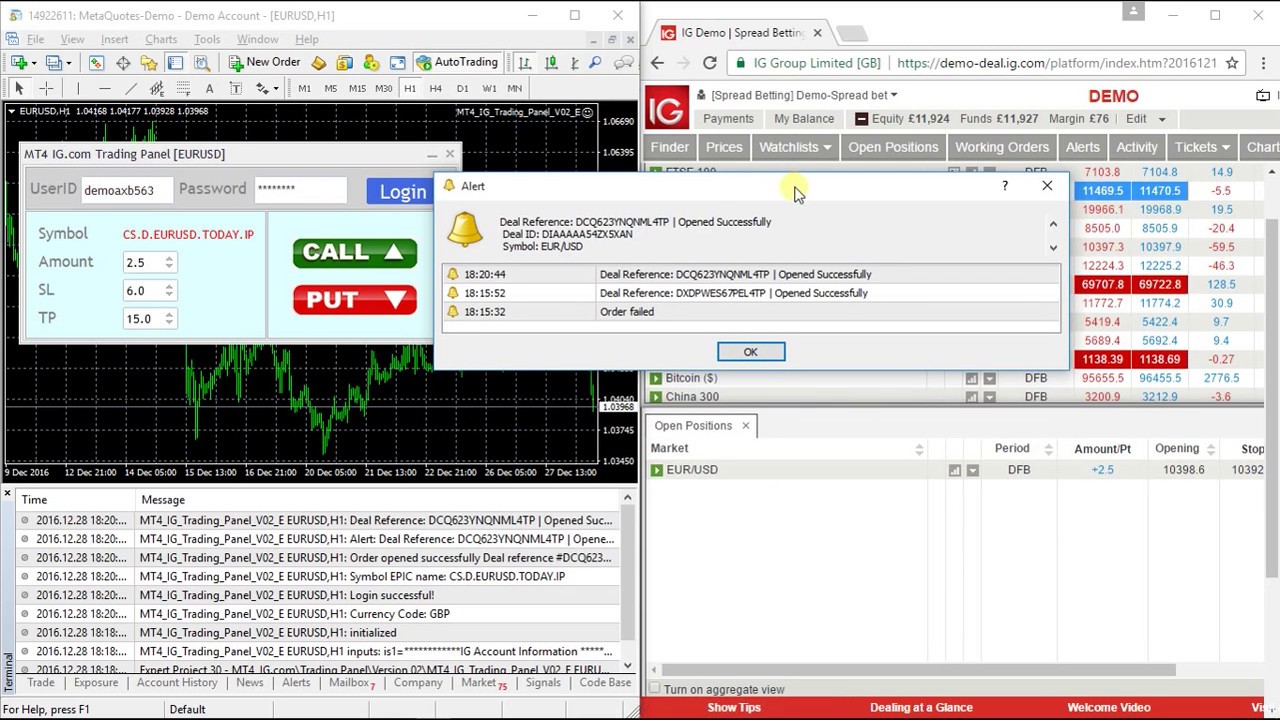Select the text 'A' drawing tool

click(209, 88)
